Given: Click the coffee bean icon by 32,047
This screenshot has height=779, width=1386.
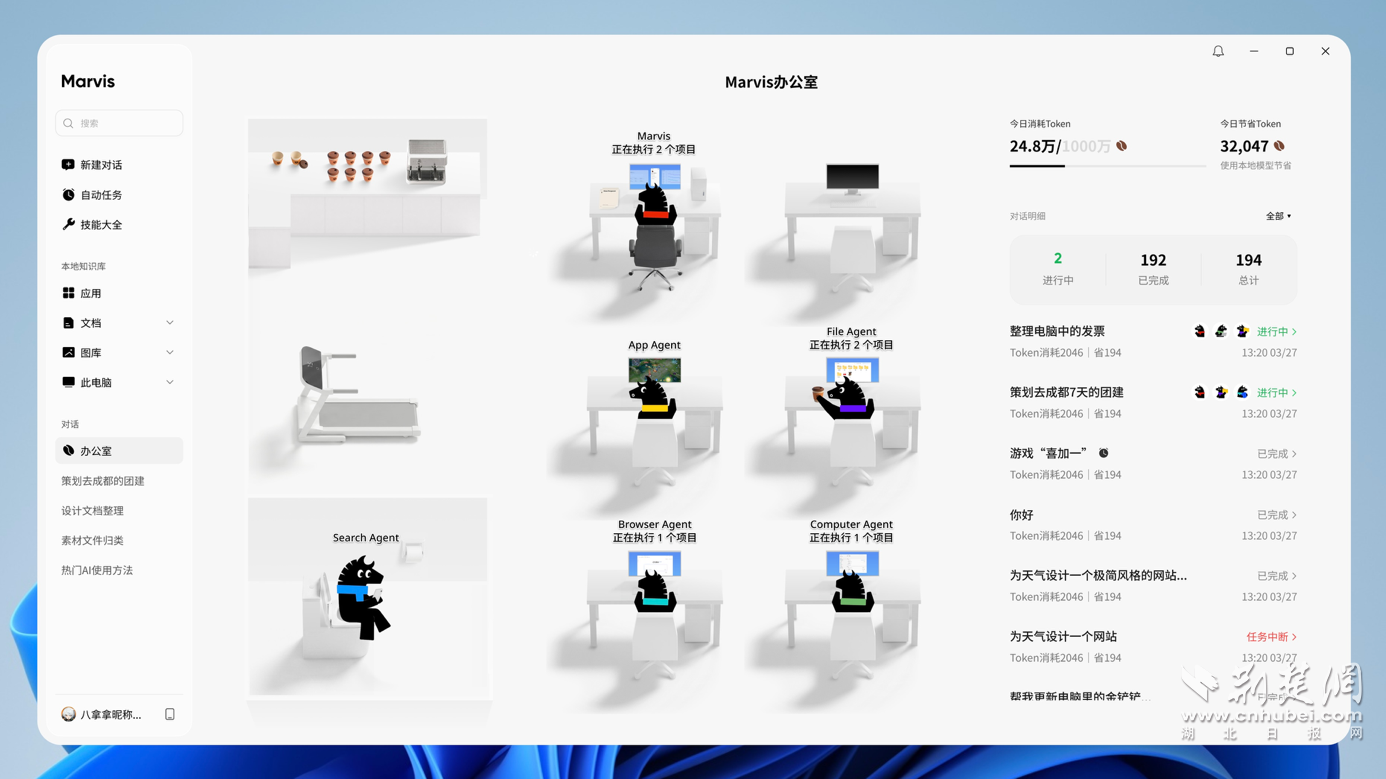Looking at the screenshot, I should pos(1279,146).
